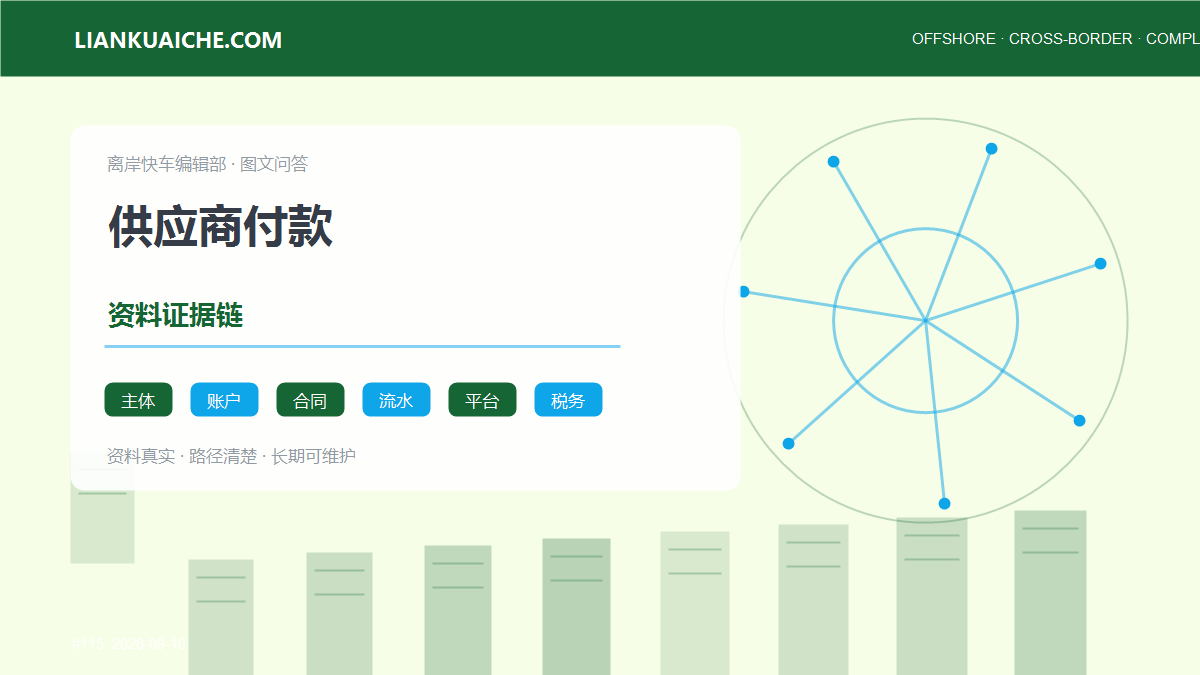Viewport: 1200px width, 675px height.
Task: Click the center hub of the radial chart
Action: (x=926, y=321)
